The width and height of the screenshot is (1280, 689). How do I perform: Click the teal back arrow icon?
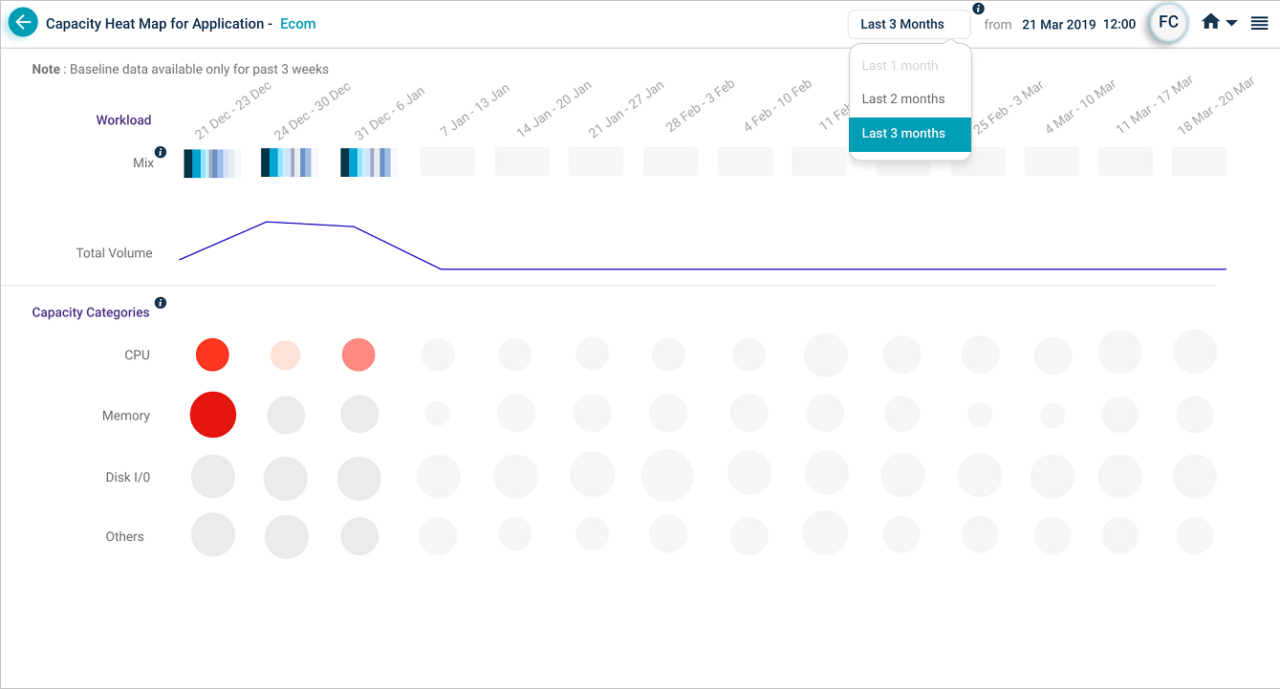tap(22, 21)
